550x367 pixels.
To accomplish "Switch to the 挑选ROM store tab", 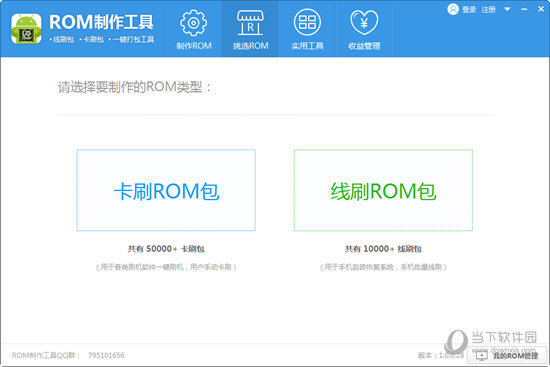I will pos(250,29).
